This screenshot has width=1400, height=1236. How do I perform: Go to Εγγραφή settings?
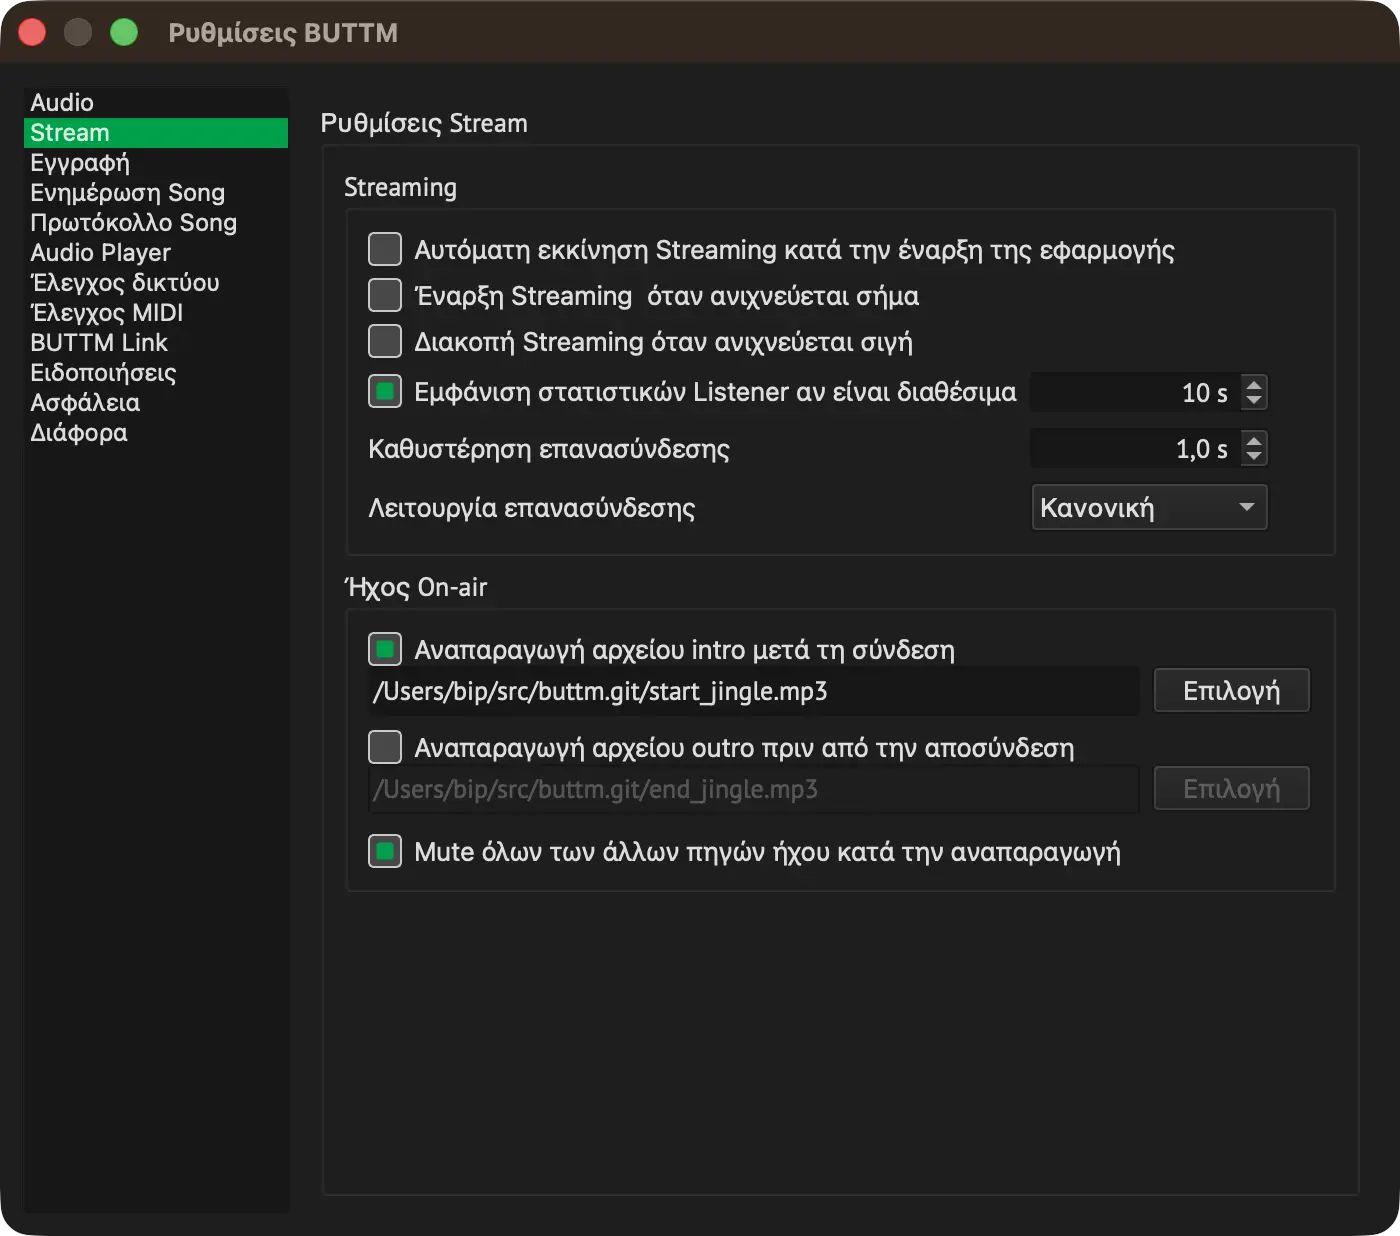click(x=156, y=163)
